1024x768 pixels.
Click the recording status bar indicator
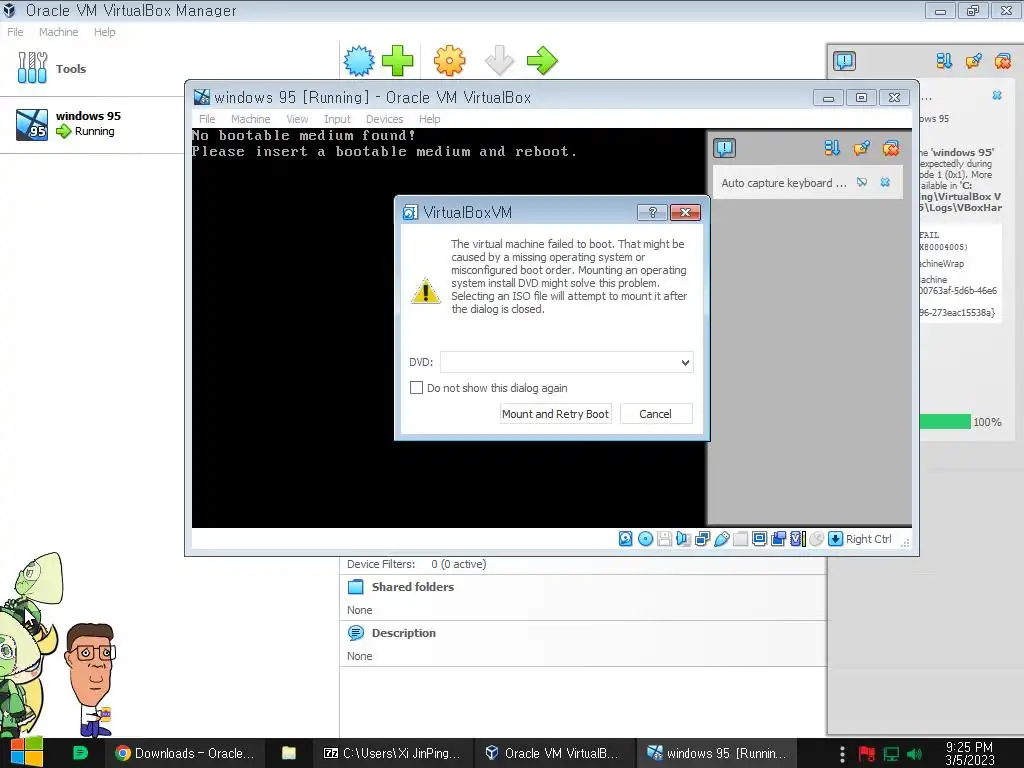point(778,539)
